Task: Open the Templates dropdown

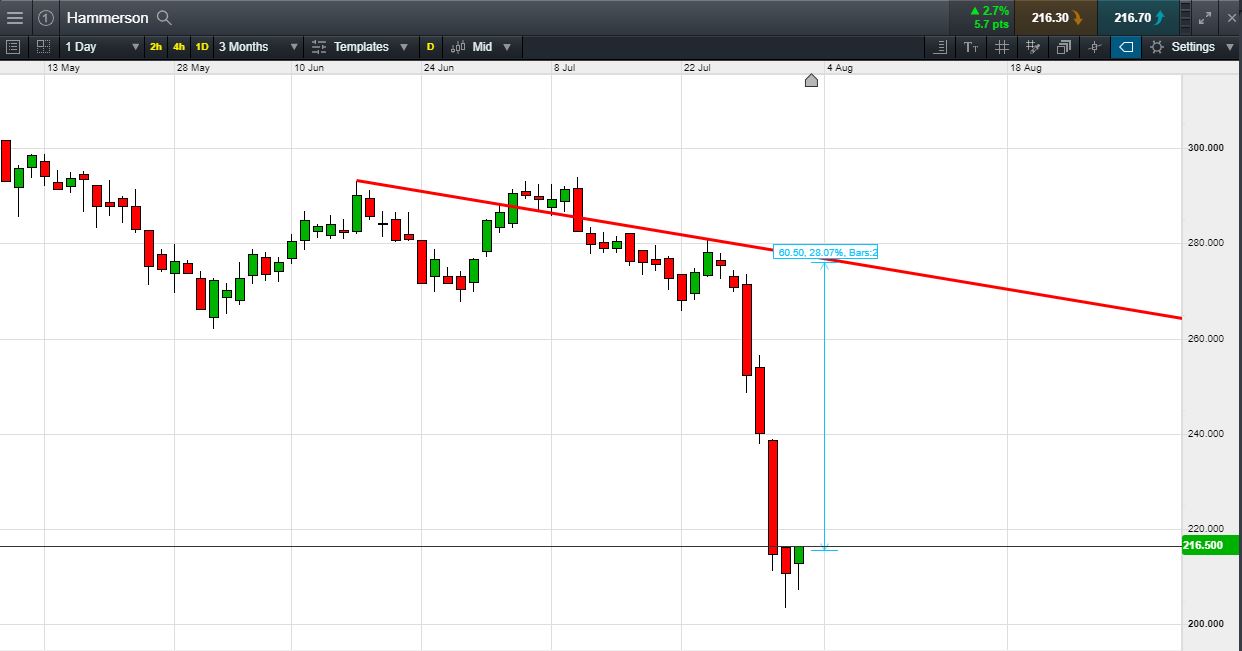Action: coord(360,46)
